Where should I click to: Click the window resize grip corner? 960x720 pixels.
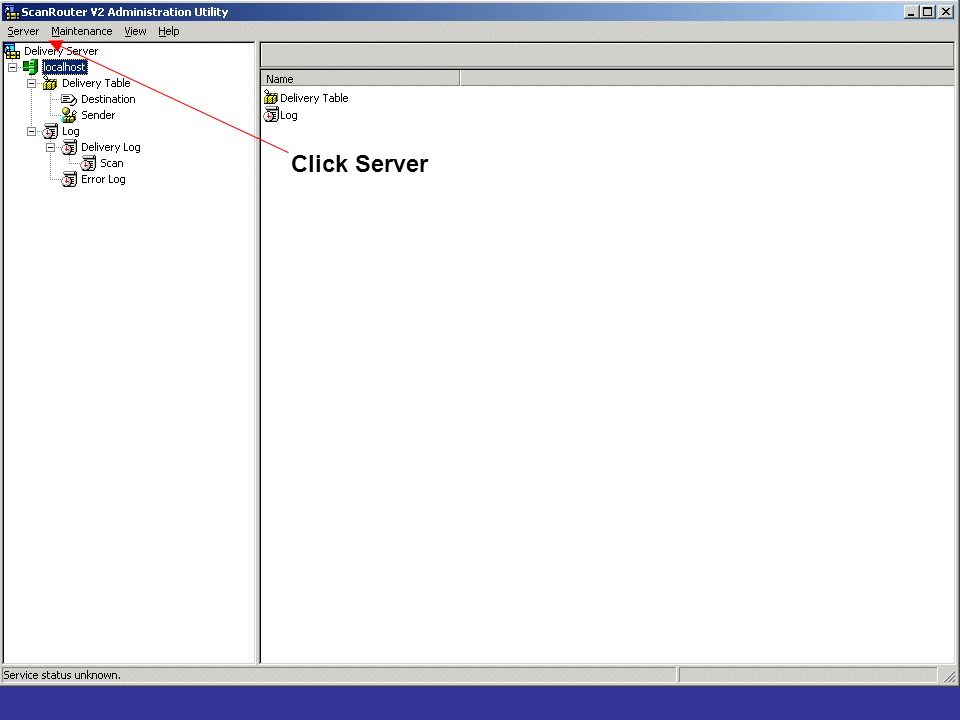pyautogui.click(x=950, y=676)
